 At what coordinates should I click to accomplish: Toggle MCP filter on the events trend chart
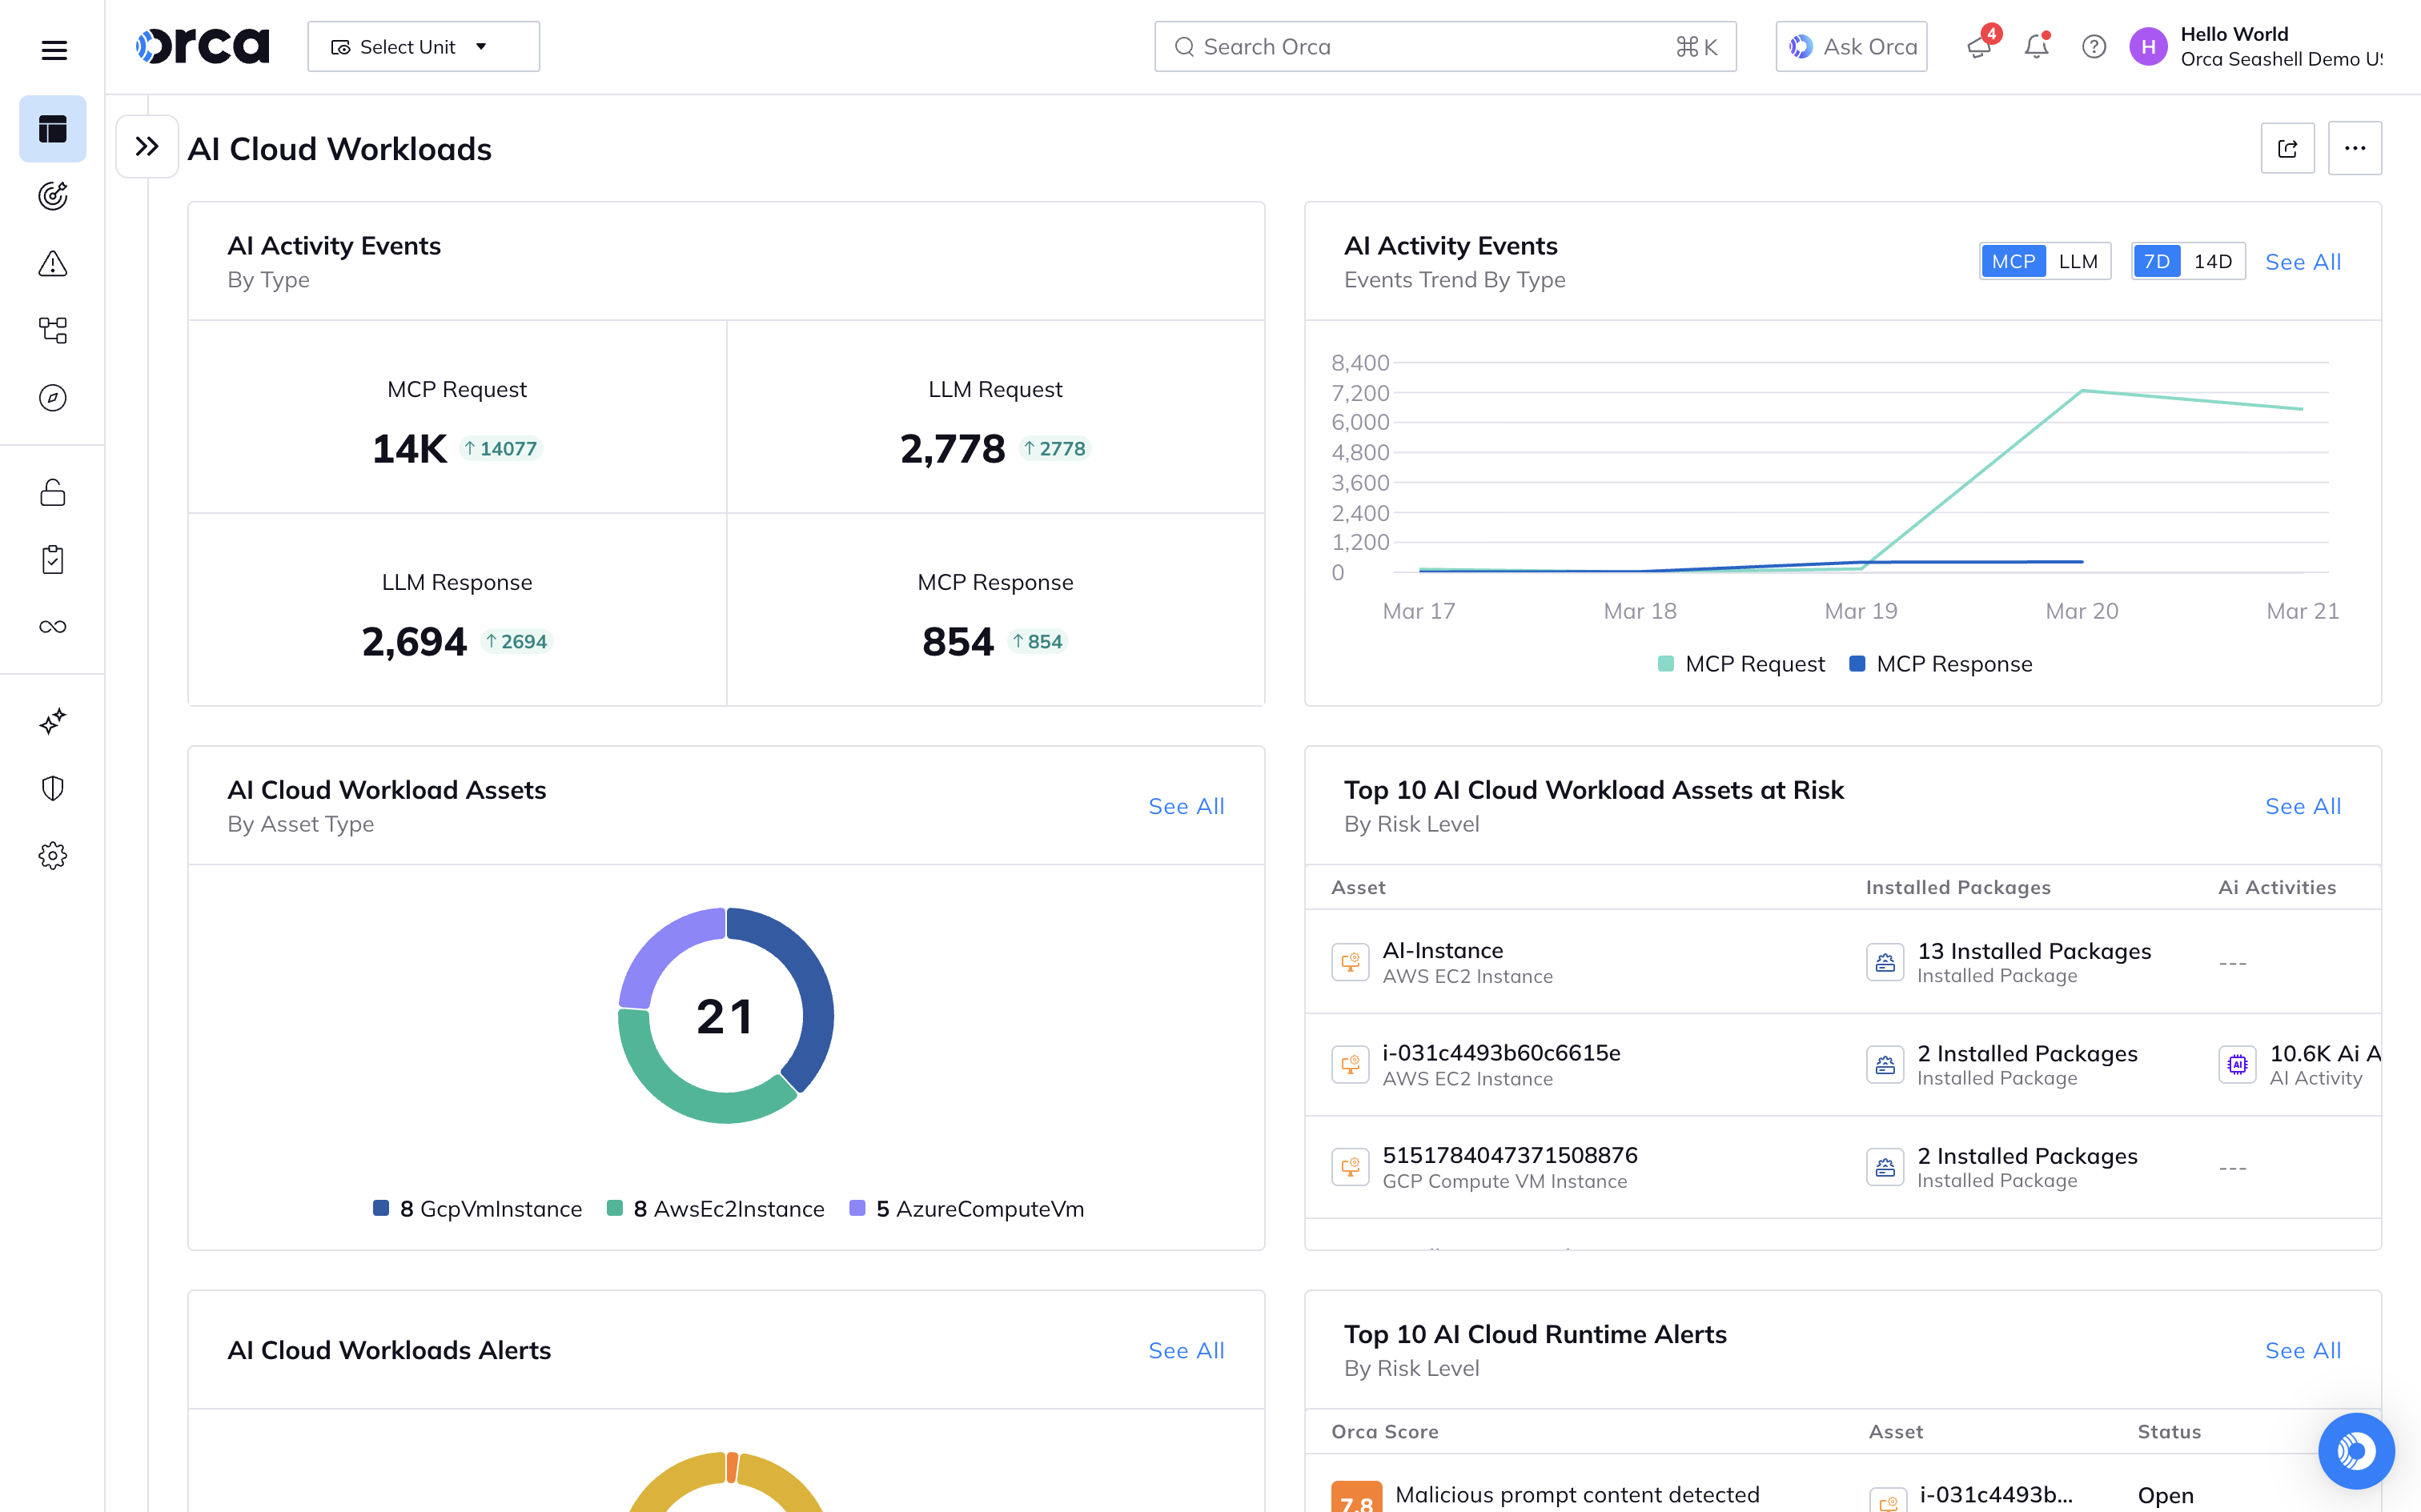tap(2013, 261)
